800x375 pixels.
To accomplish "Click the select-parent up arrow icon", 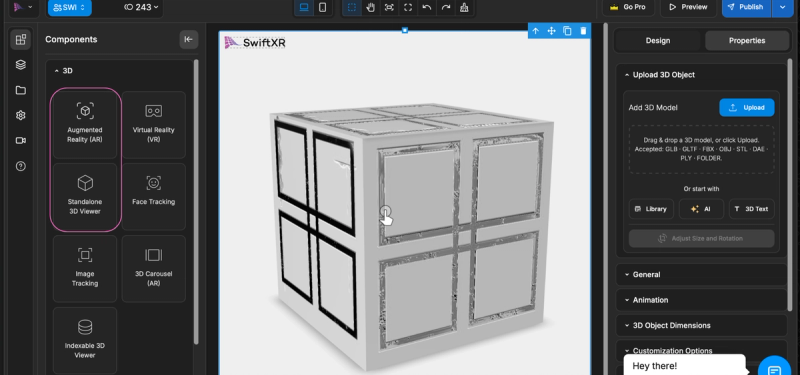I will 535,31.
